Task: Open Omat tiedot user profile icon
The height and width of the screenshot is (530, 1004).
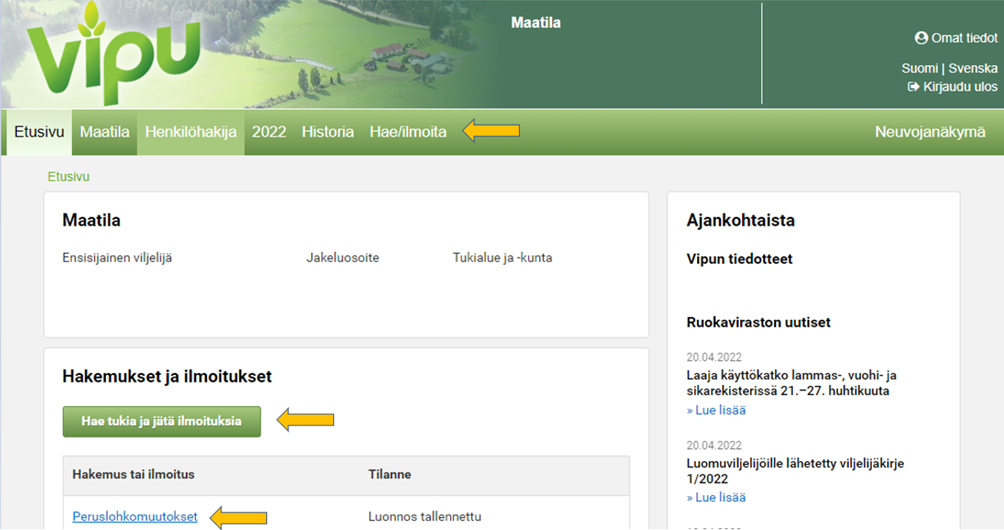Action: (x=921, y=38)
